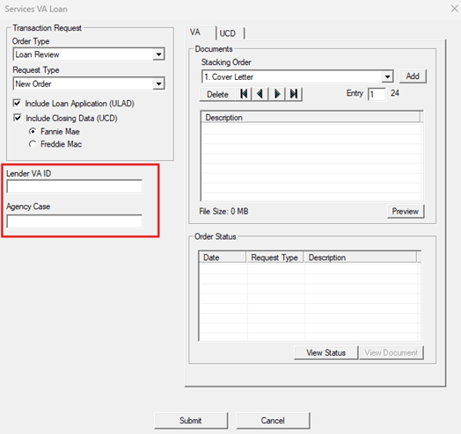Select the Freddie Mac radio option
Screen dimensions: 461x434
tap(32, 144)
